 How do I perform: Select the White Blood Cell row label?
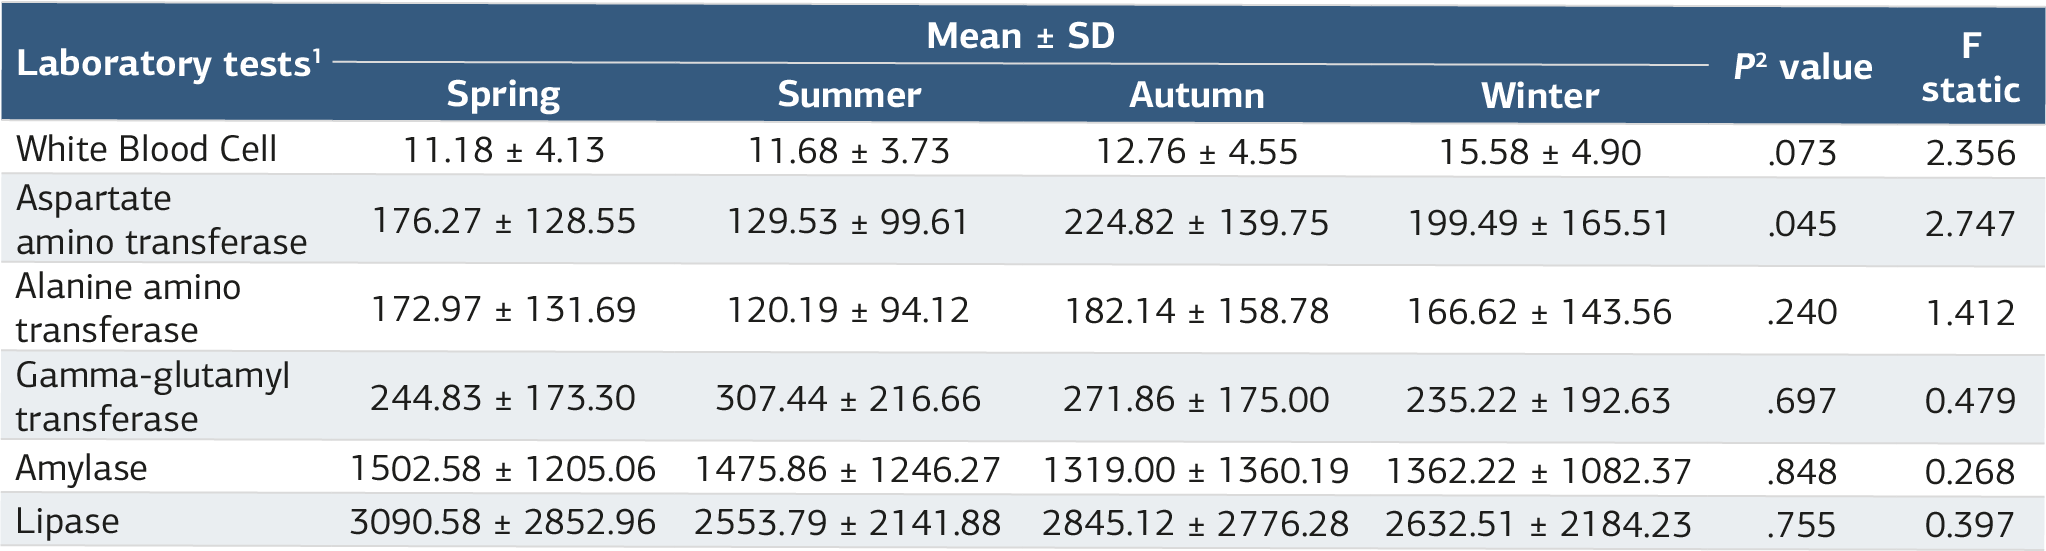coord(146,149)
